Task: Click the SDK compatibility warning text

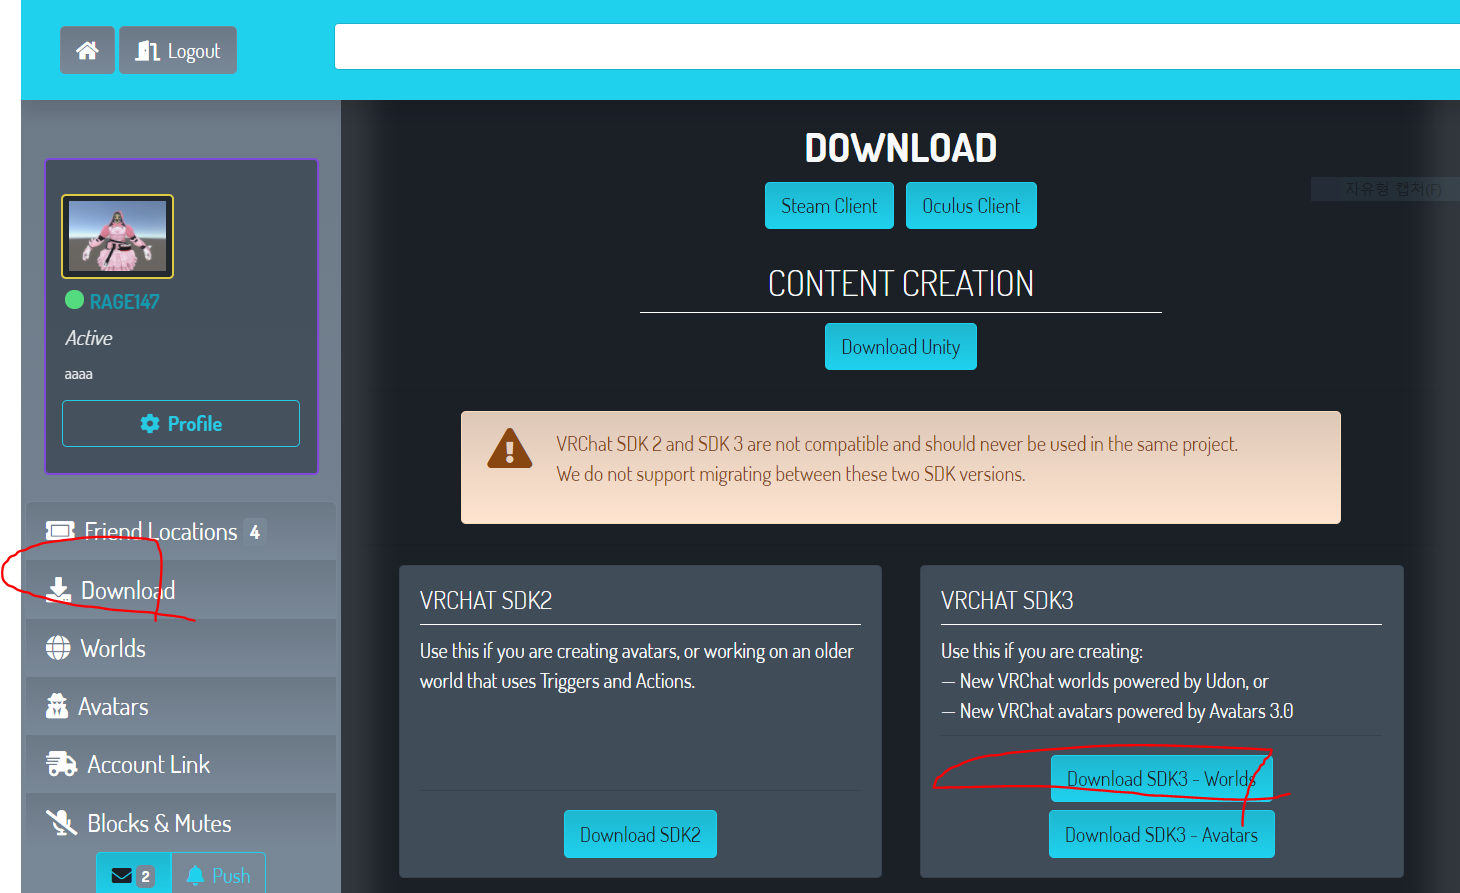Action: coord(897,459)
